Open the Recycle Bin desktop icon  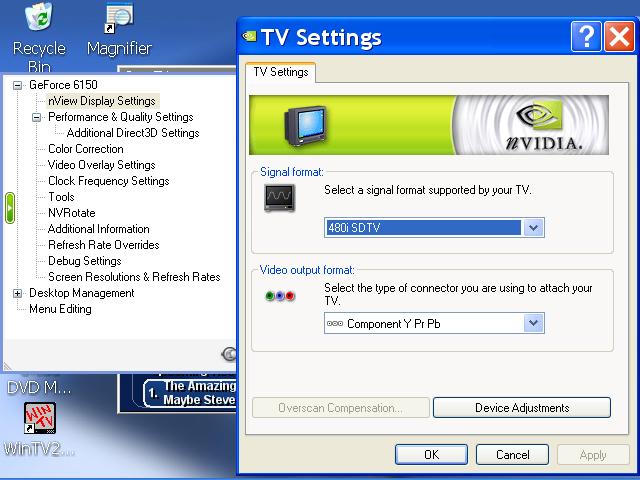(39, 16)
